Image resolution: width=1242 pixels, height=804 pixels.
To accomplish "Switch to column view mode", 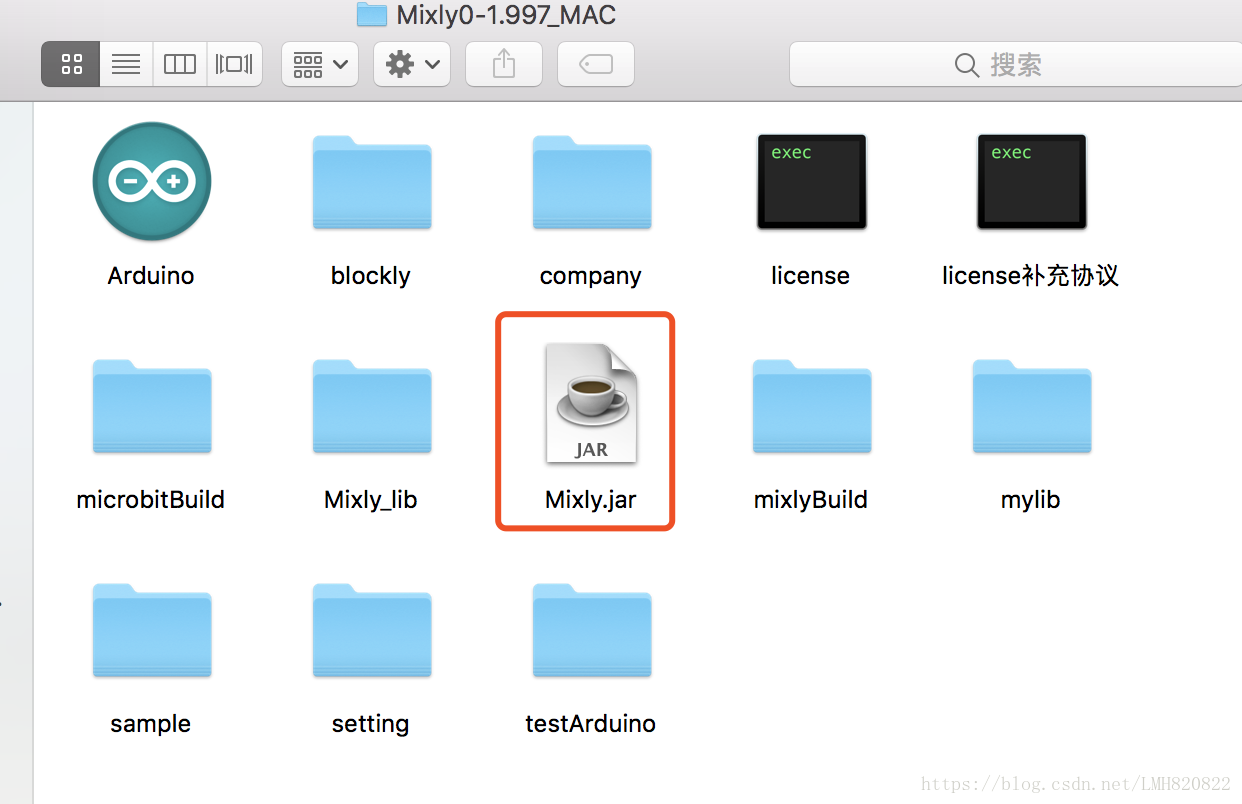I will 179,65.
